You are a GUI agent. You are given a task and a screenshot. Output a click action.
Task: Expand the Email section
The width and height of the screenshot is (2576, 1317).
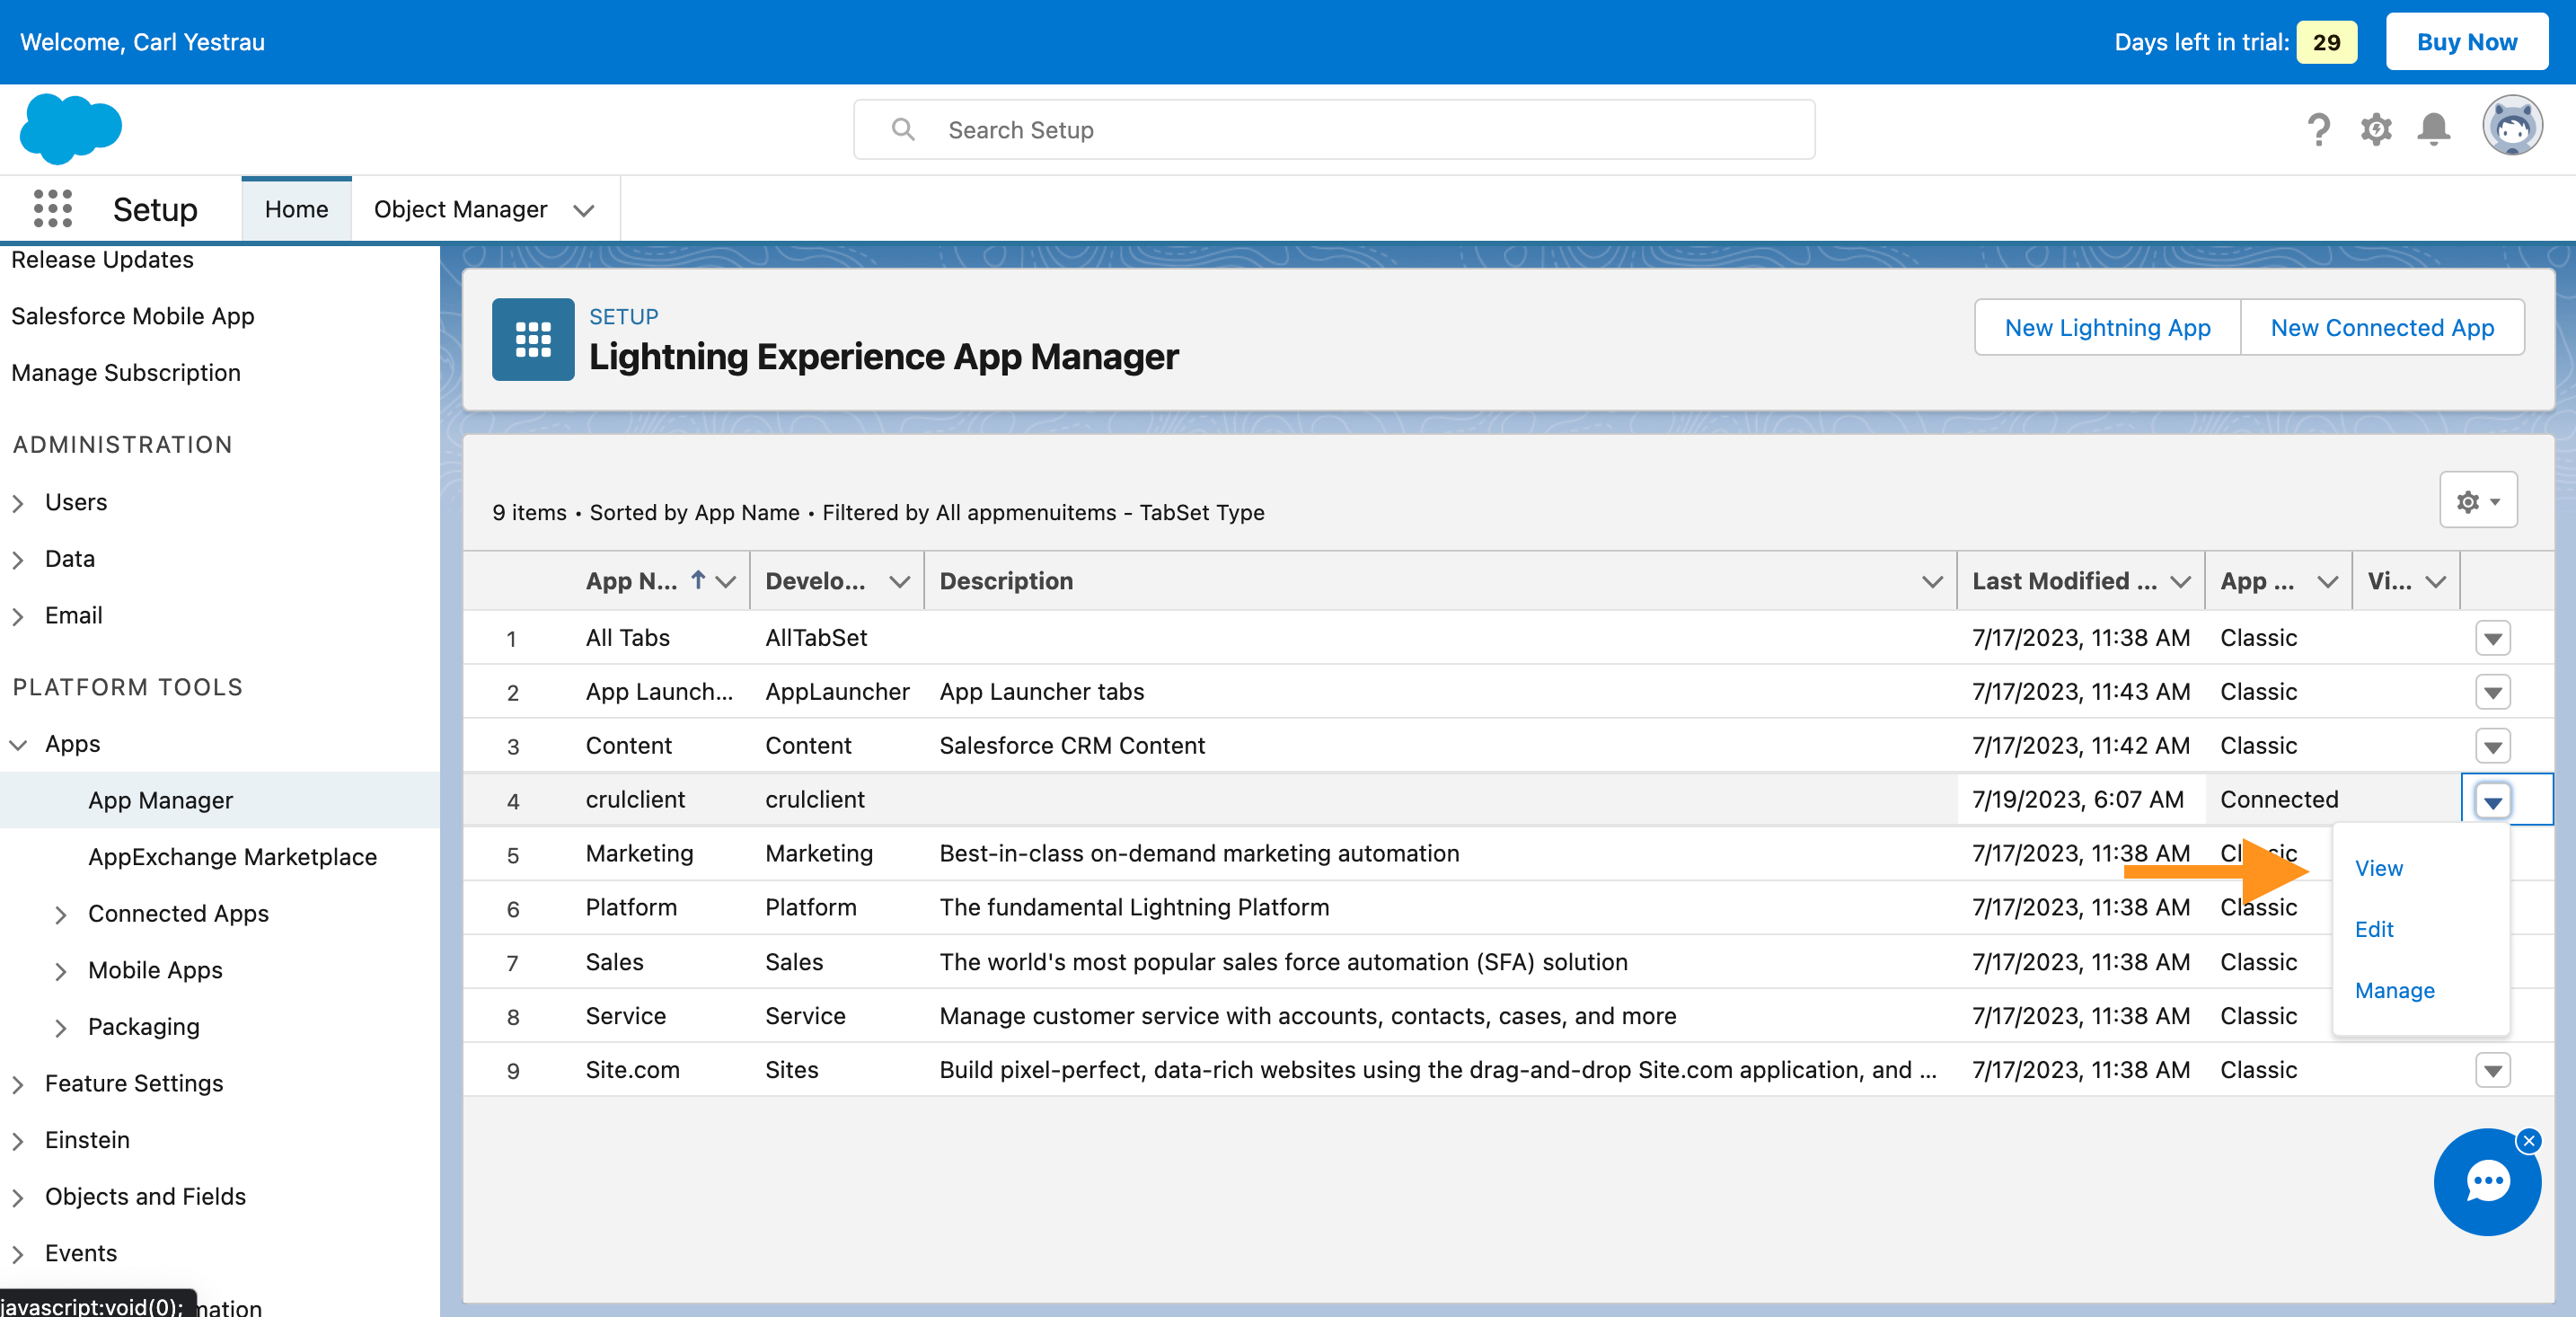[18, 617]
